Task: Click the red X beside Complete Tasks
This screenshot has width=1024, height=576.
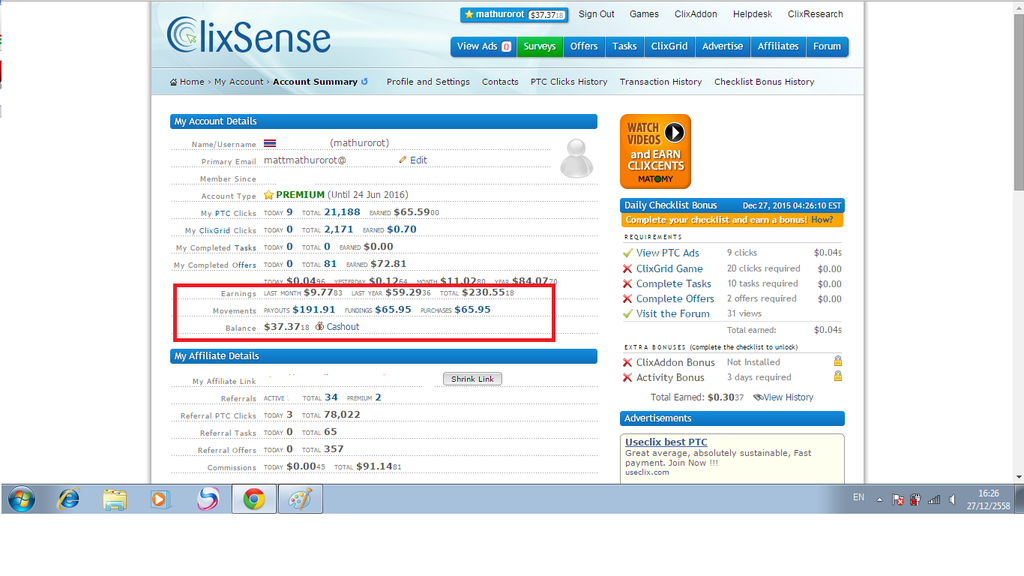Action: 628,283
